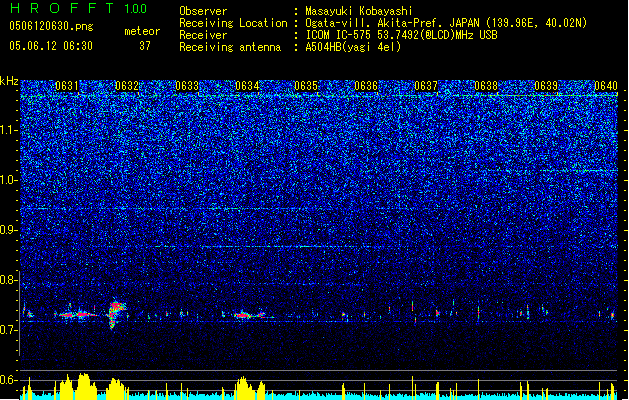The width and height of the screenshot is (629, 400).
Task: Click the 0.7 kHz axis label
Action: tap(8, 330)
